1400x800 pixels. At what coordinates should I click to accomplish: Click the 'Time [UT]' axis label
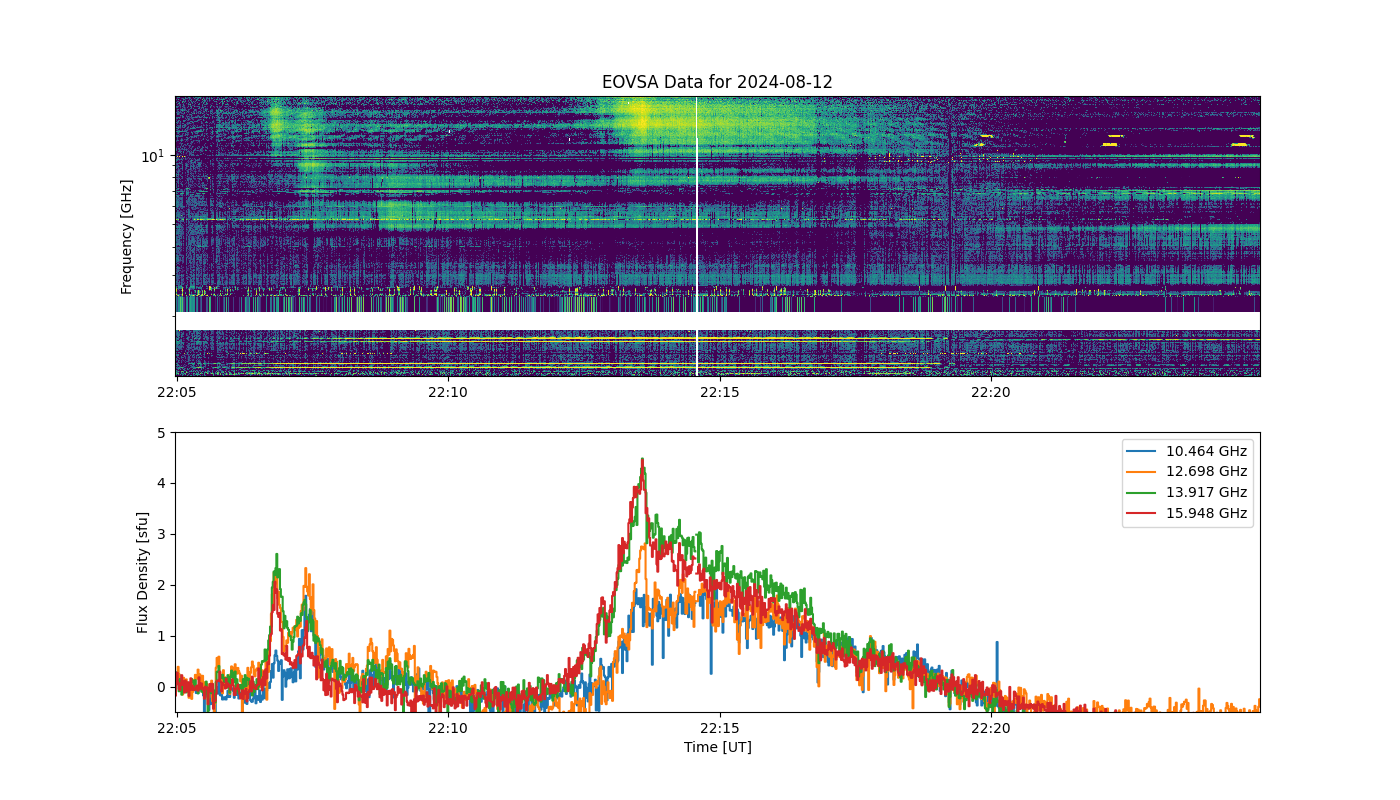click(717, 747)
